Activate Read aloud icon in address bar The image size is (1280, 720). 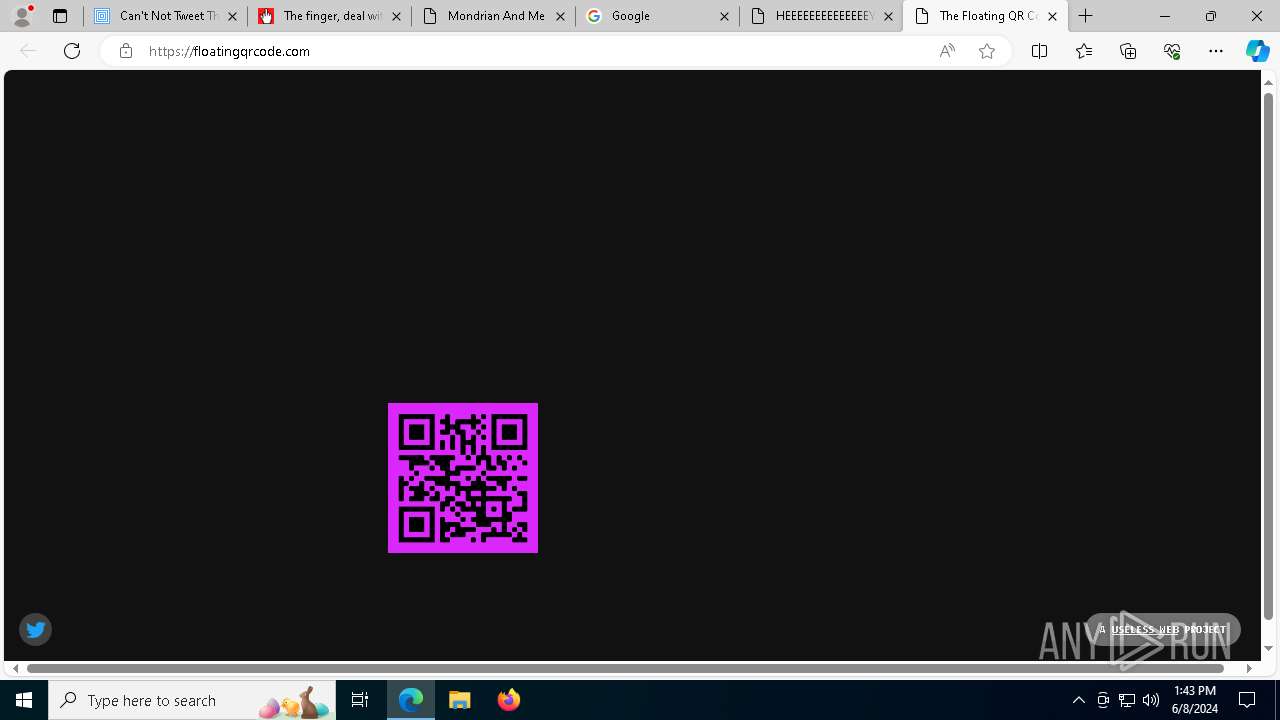[x=947, y=51]
